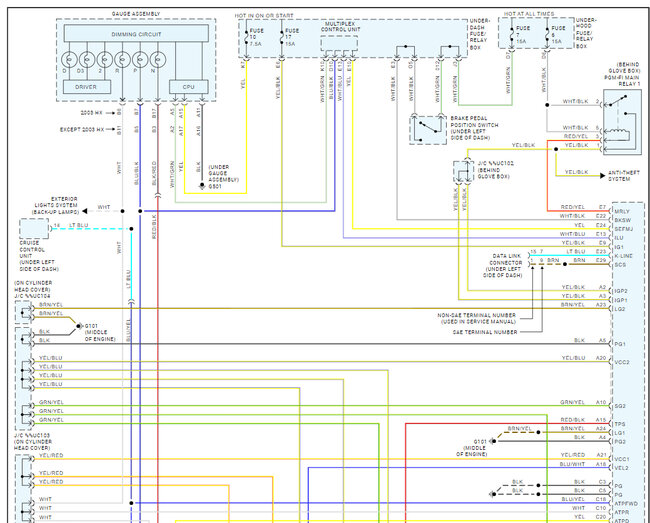The height and width of the screenshot is (523, 650).
Task: Click the P indicator lamp symbol
Action: (x=140, y=60)
